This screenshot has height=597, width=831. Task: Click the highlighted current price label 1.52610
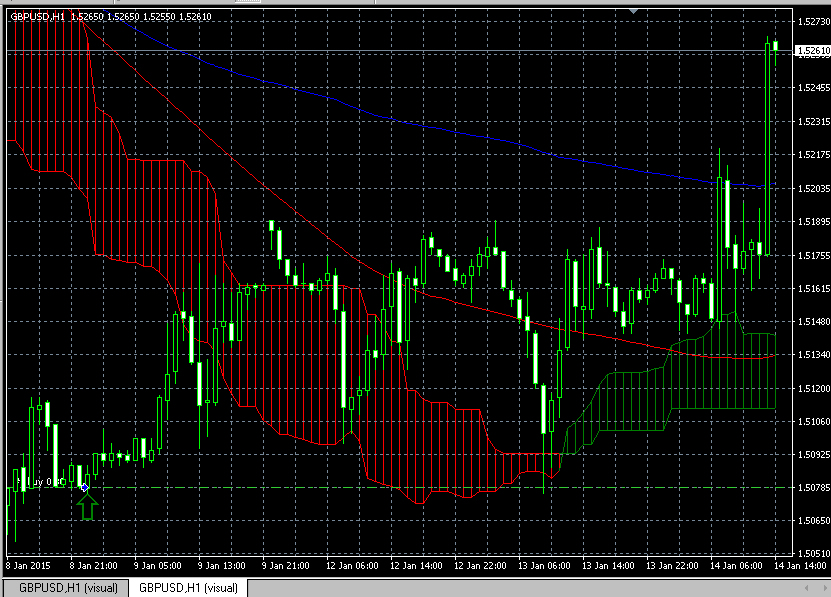(x=813, y=51)
